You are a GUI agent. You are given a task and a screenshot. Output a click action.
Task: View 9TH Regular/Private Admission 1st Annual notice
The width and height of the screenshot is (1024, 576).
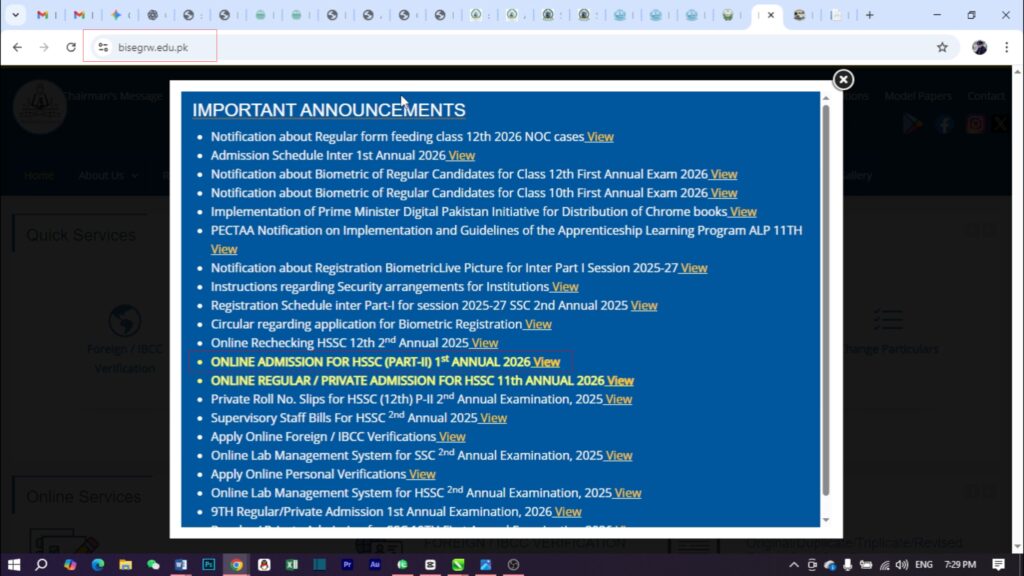[567, 512]
